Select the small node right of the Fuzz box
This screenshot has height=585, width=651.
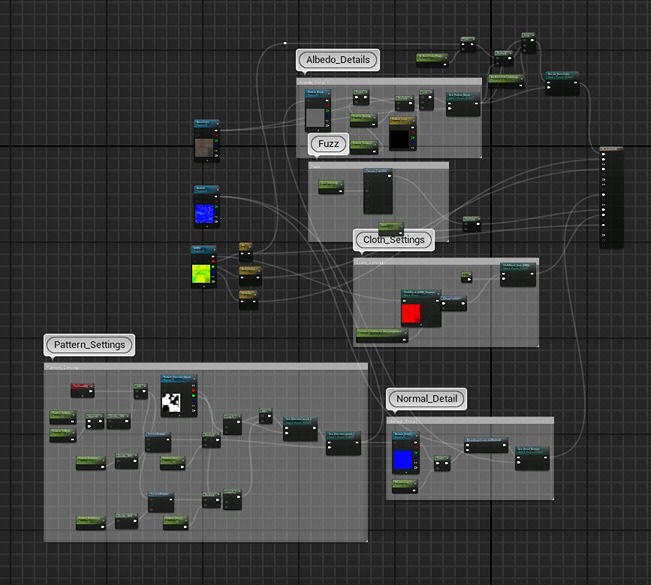(x=472, y=224)
